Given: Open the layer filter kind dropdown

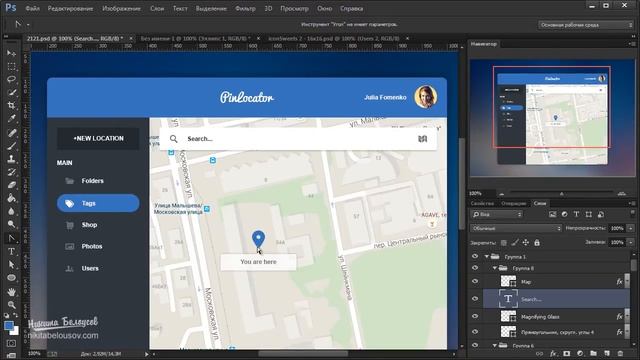Looking at the screenshot, I should [497, 214].
